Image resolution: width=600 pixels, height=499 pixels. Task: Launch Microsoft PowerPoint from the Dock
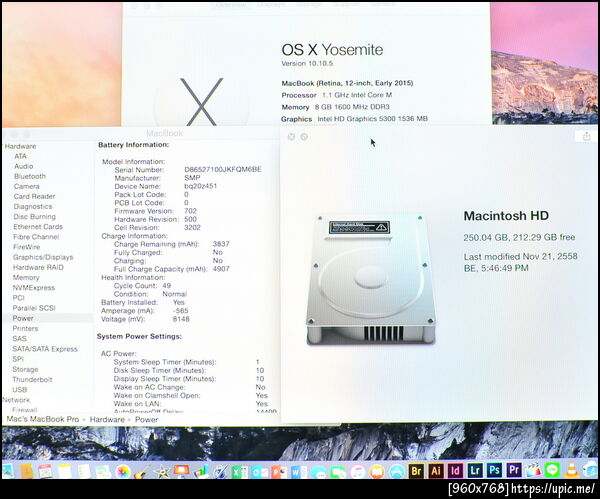279,471
